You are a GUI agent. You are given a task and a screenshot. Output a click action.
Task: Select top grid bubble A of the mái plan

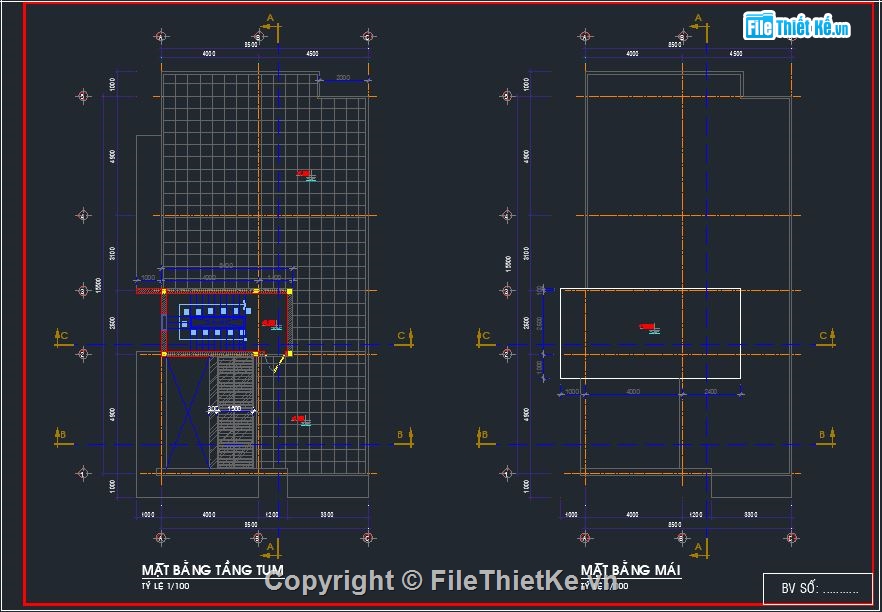click(x=585, y=37)
